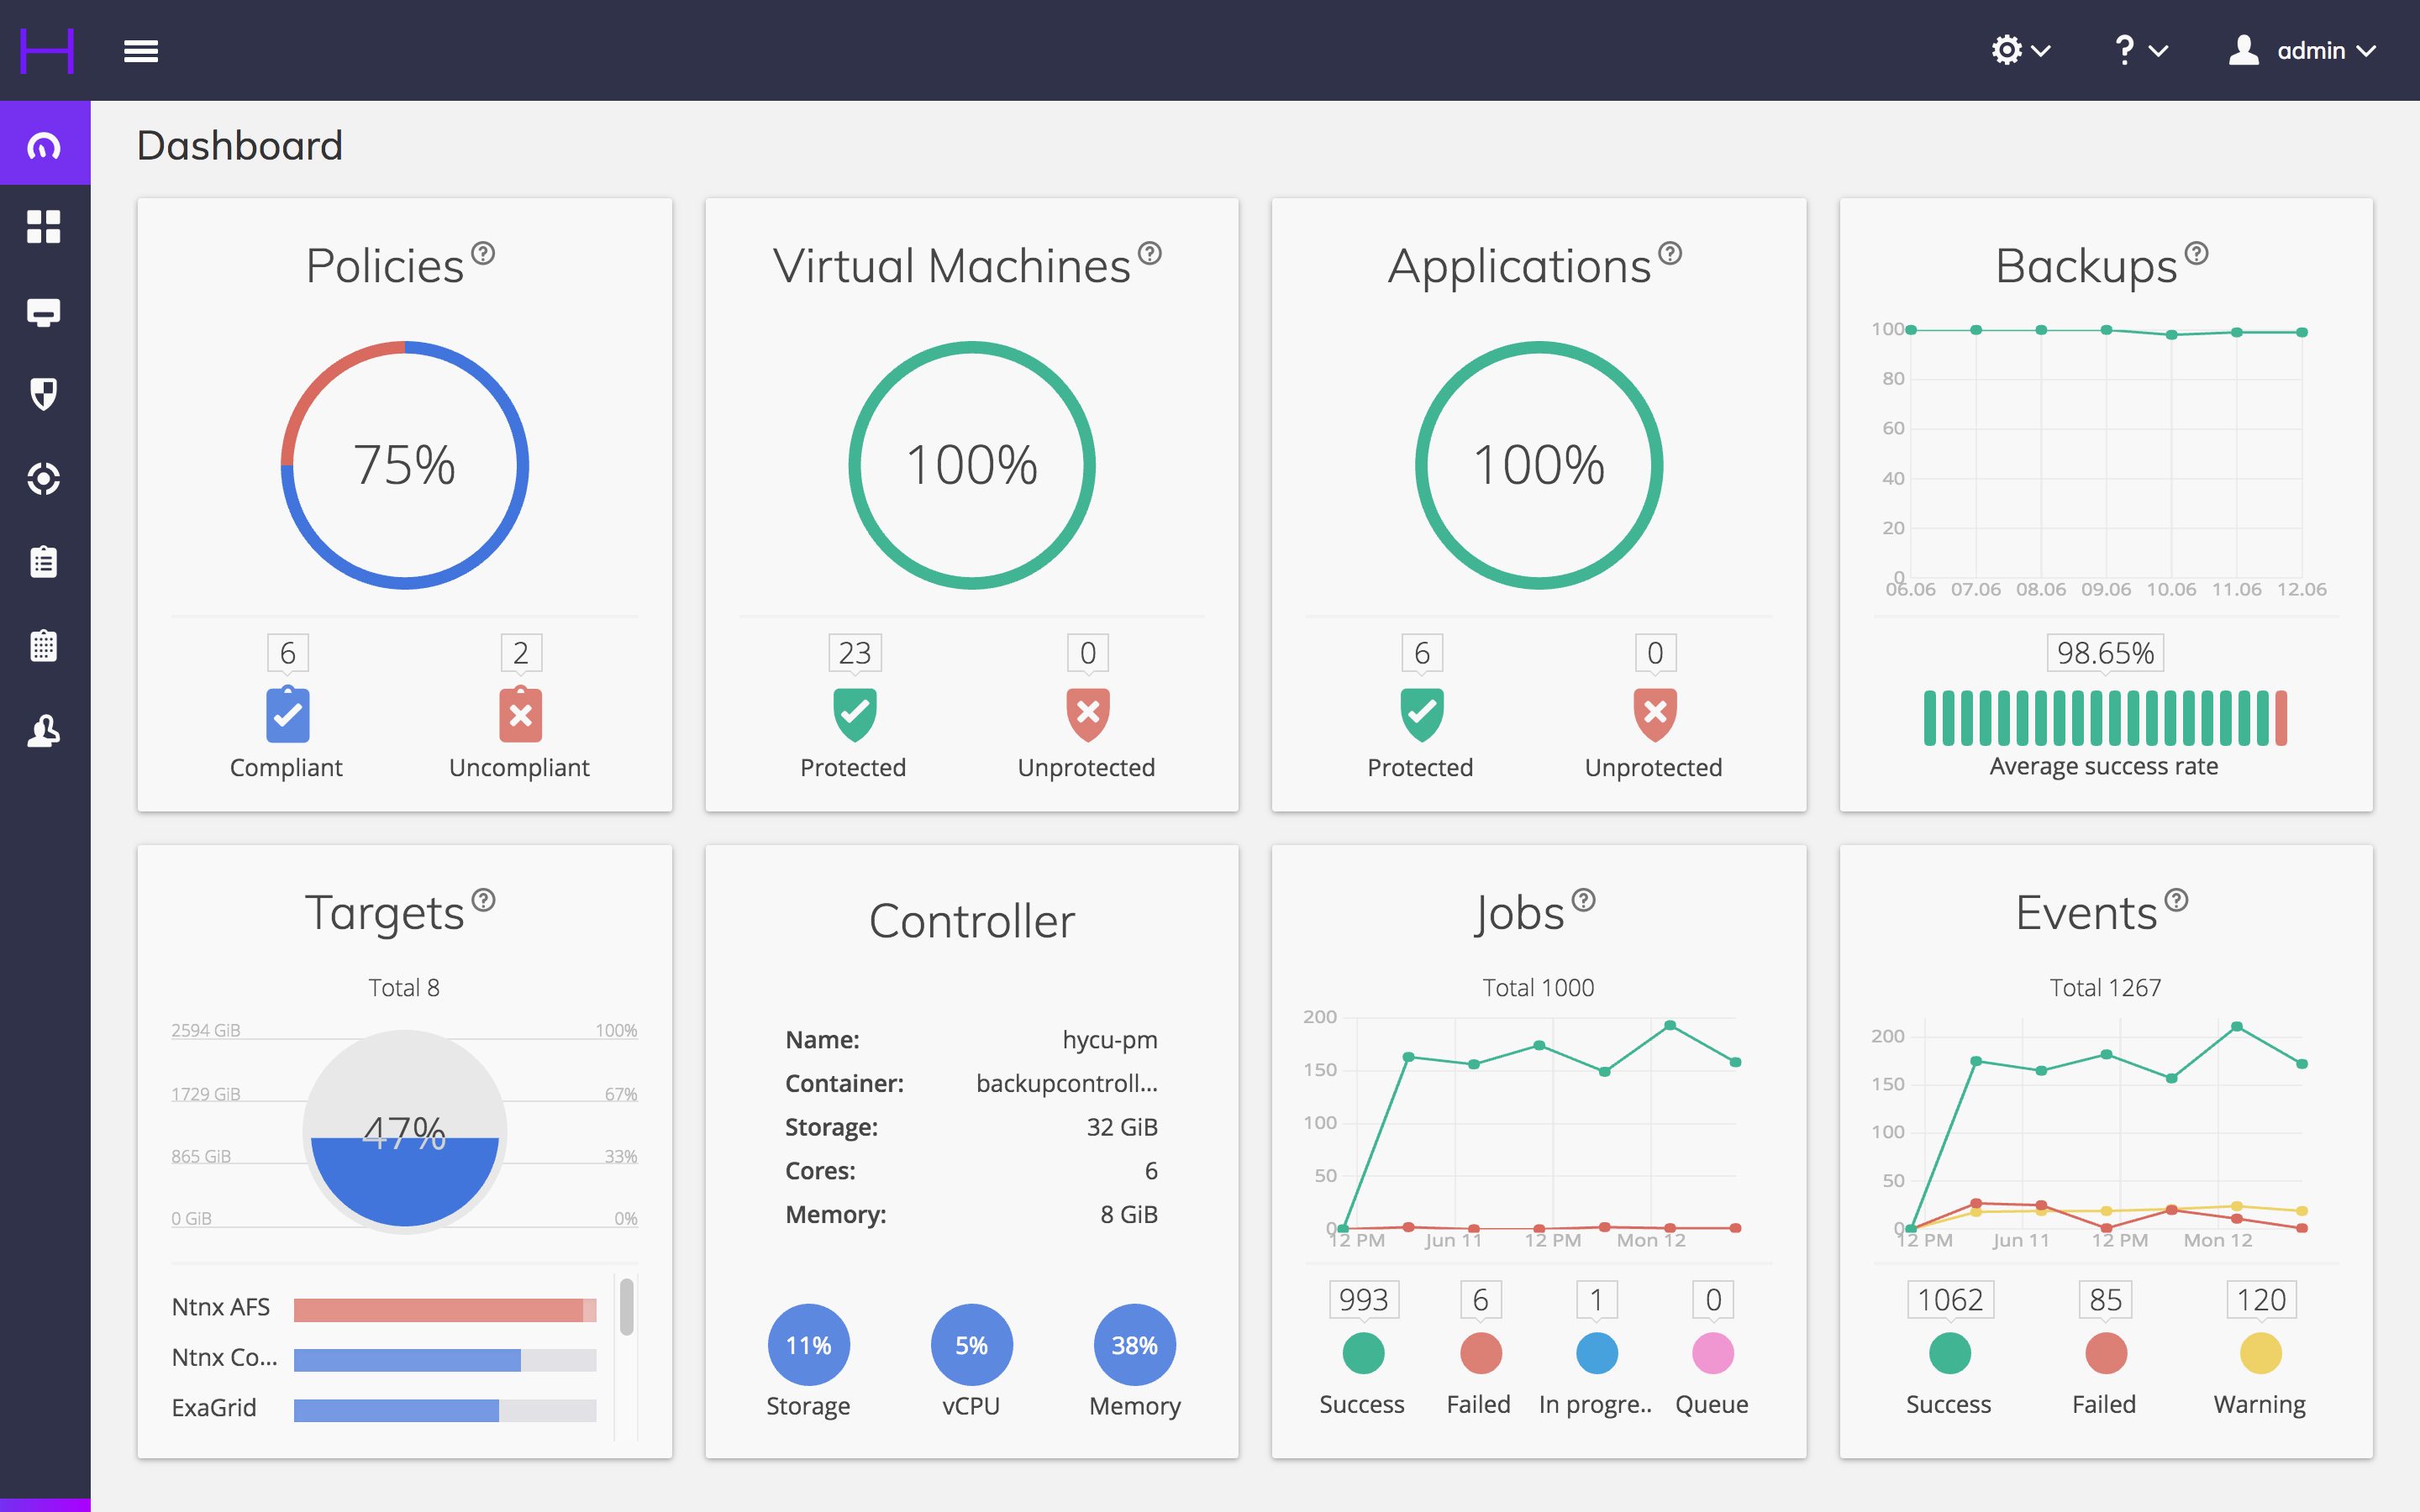The height and width of the screenshot is (1512, 2420).
Task: Click the Targets list scrollbar
Action: [626, 1307]
